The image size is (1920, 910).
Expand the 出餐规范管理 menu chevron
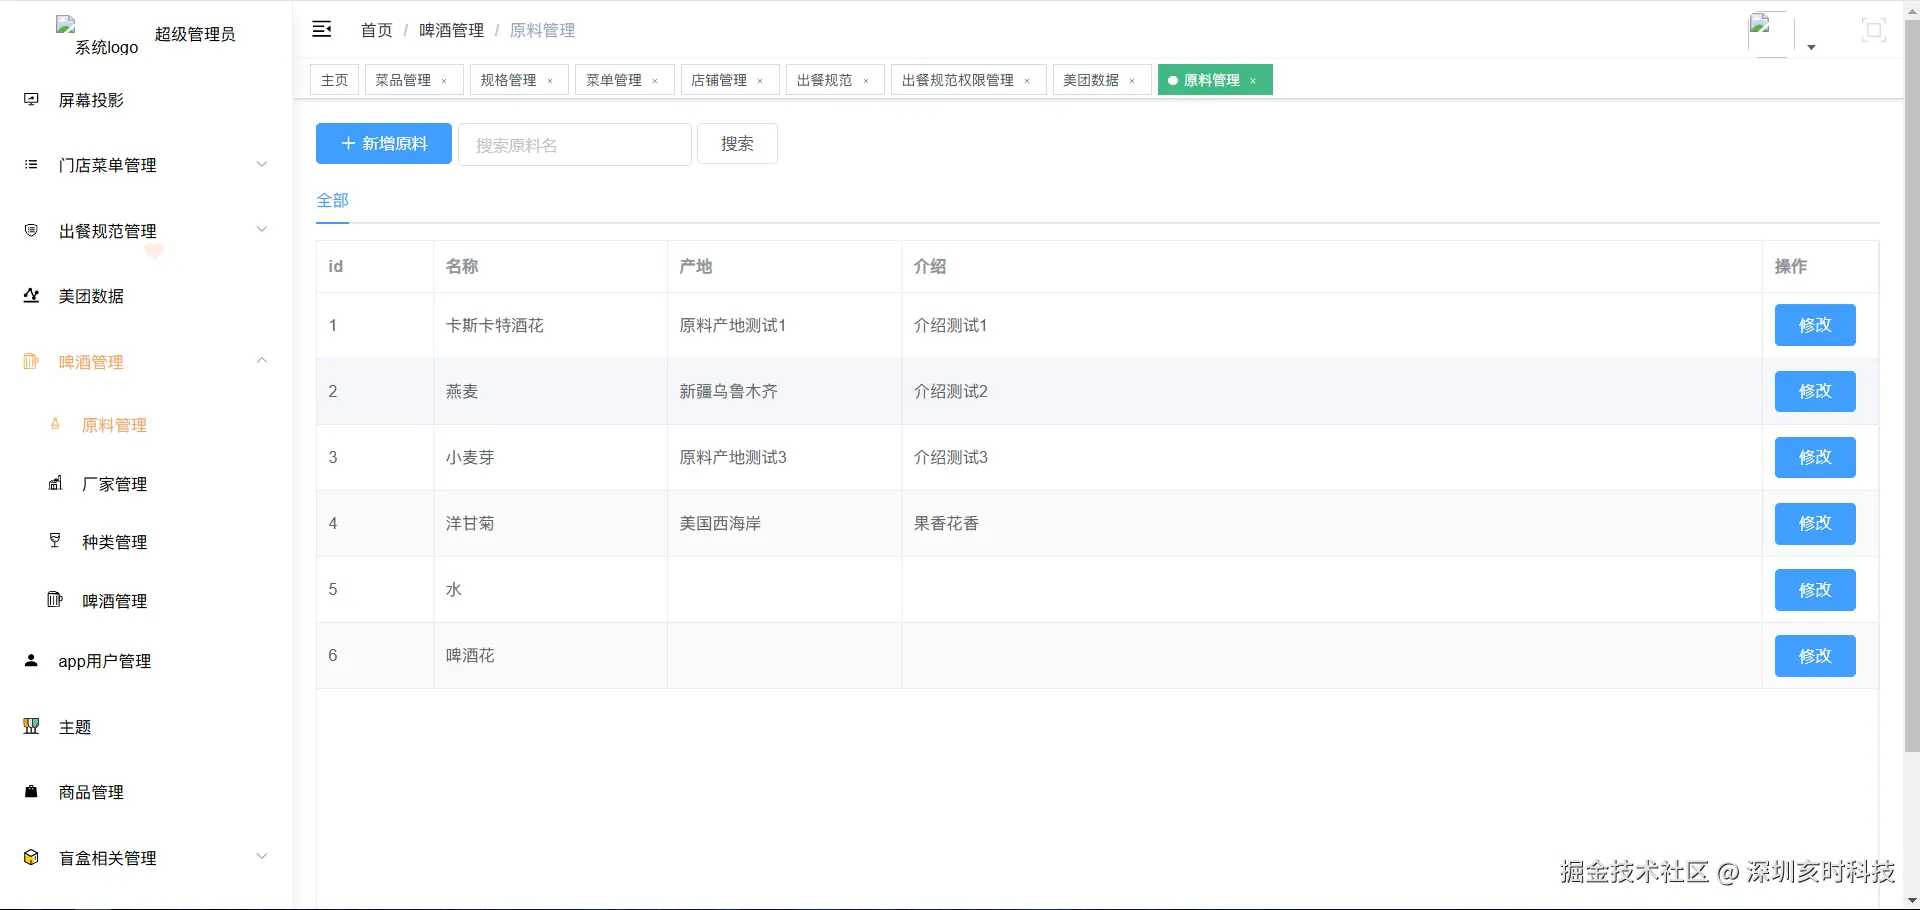click(x=262, y=229)
